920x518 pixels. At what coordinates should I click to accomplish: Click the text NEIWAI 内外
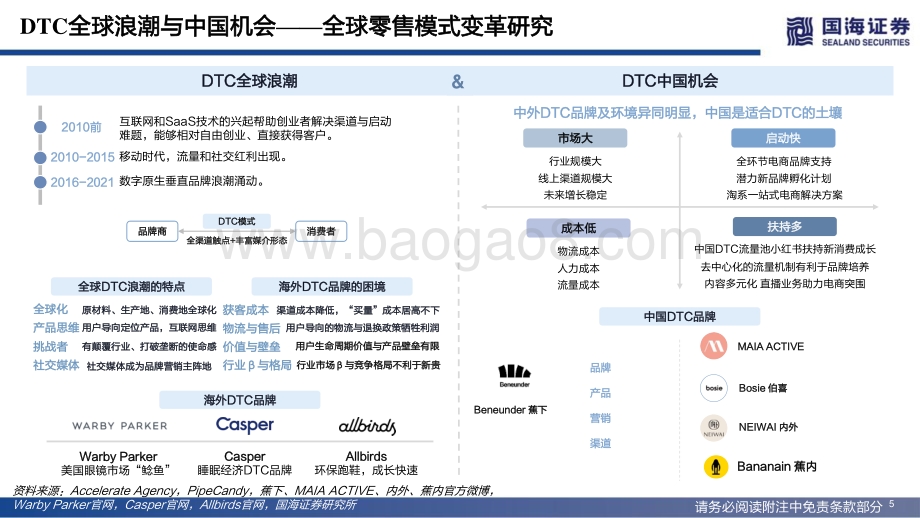pos(768,427)
